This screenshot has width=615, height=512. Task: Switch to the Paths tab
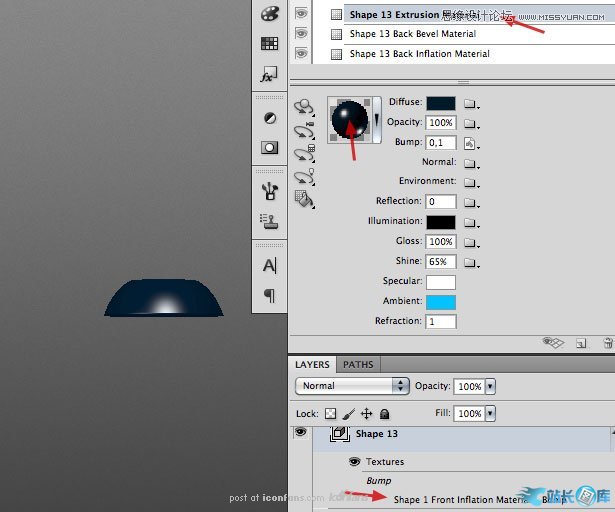(x=358, y=365)
